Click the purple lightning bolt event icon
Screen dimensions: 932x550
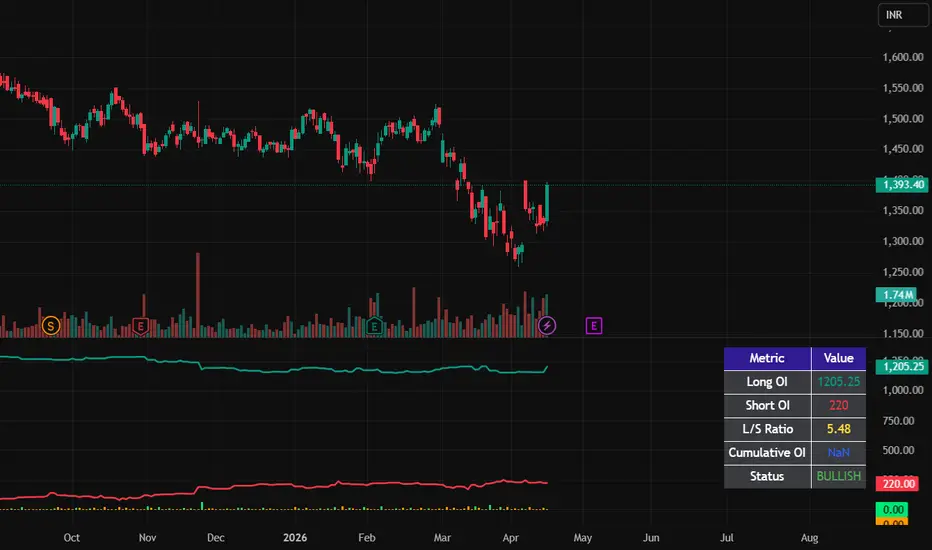click(x=547, y=326)
